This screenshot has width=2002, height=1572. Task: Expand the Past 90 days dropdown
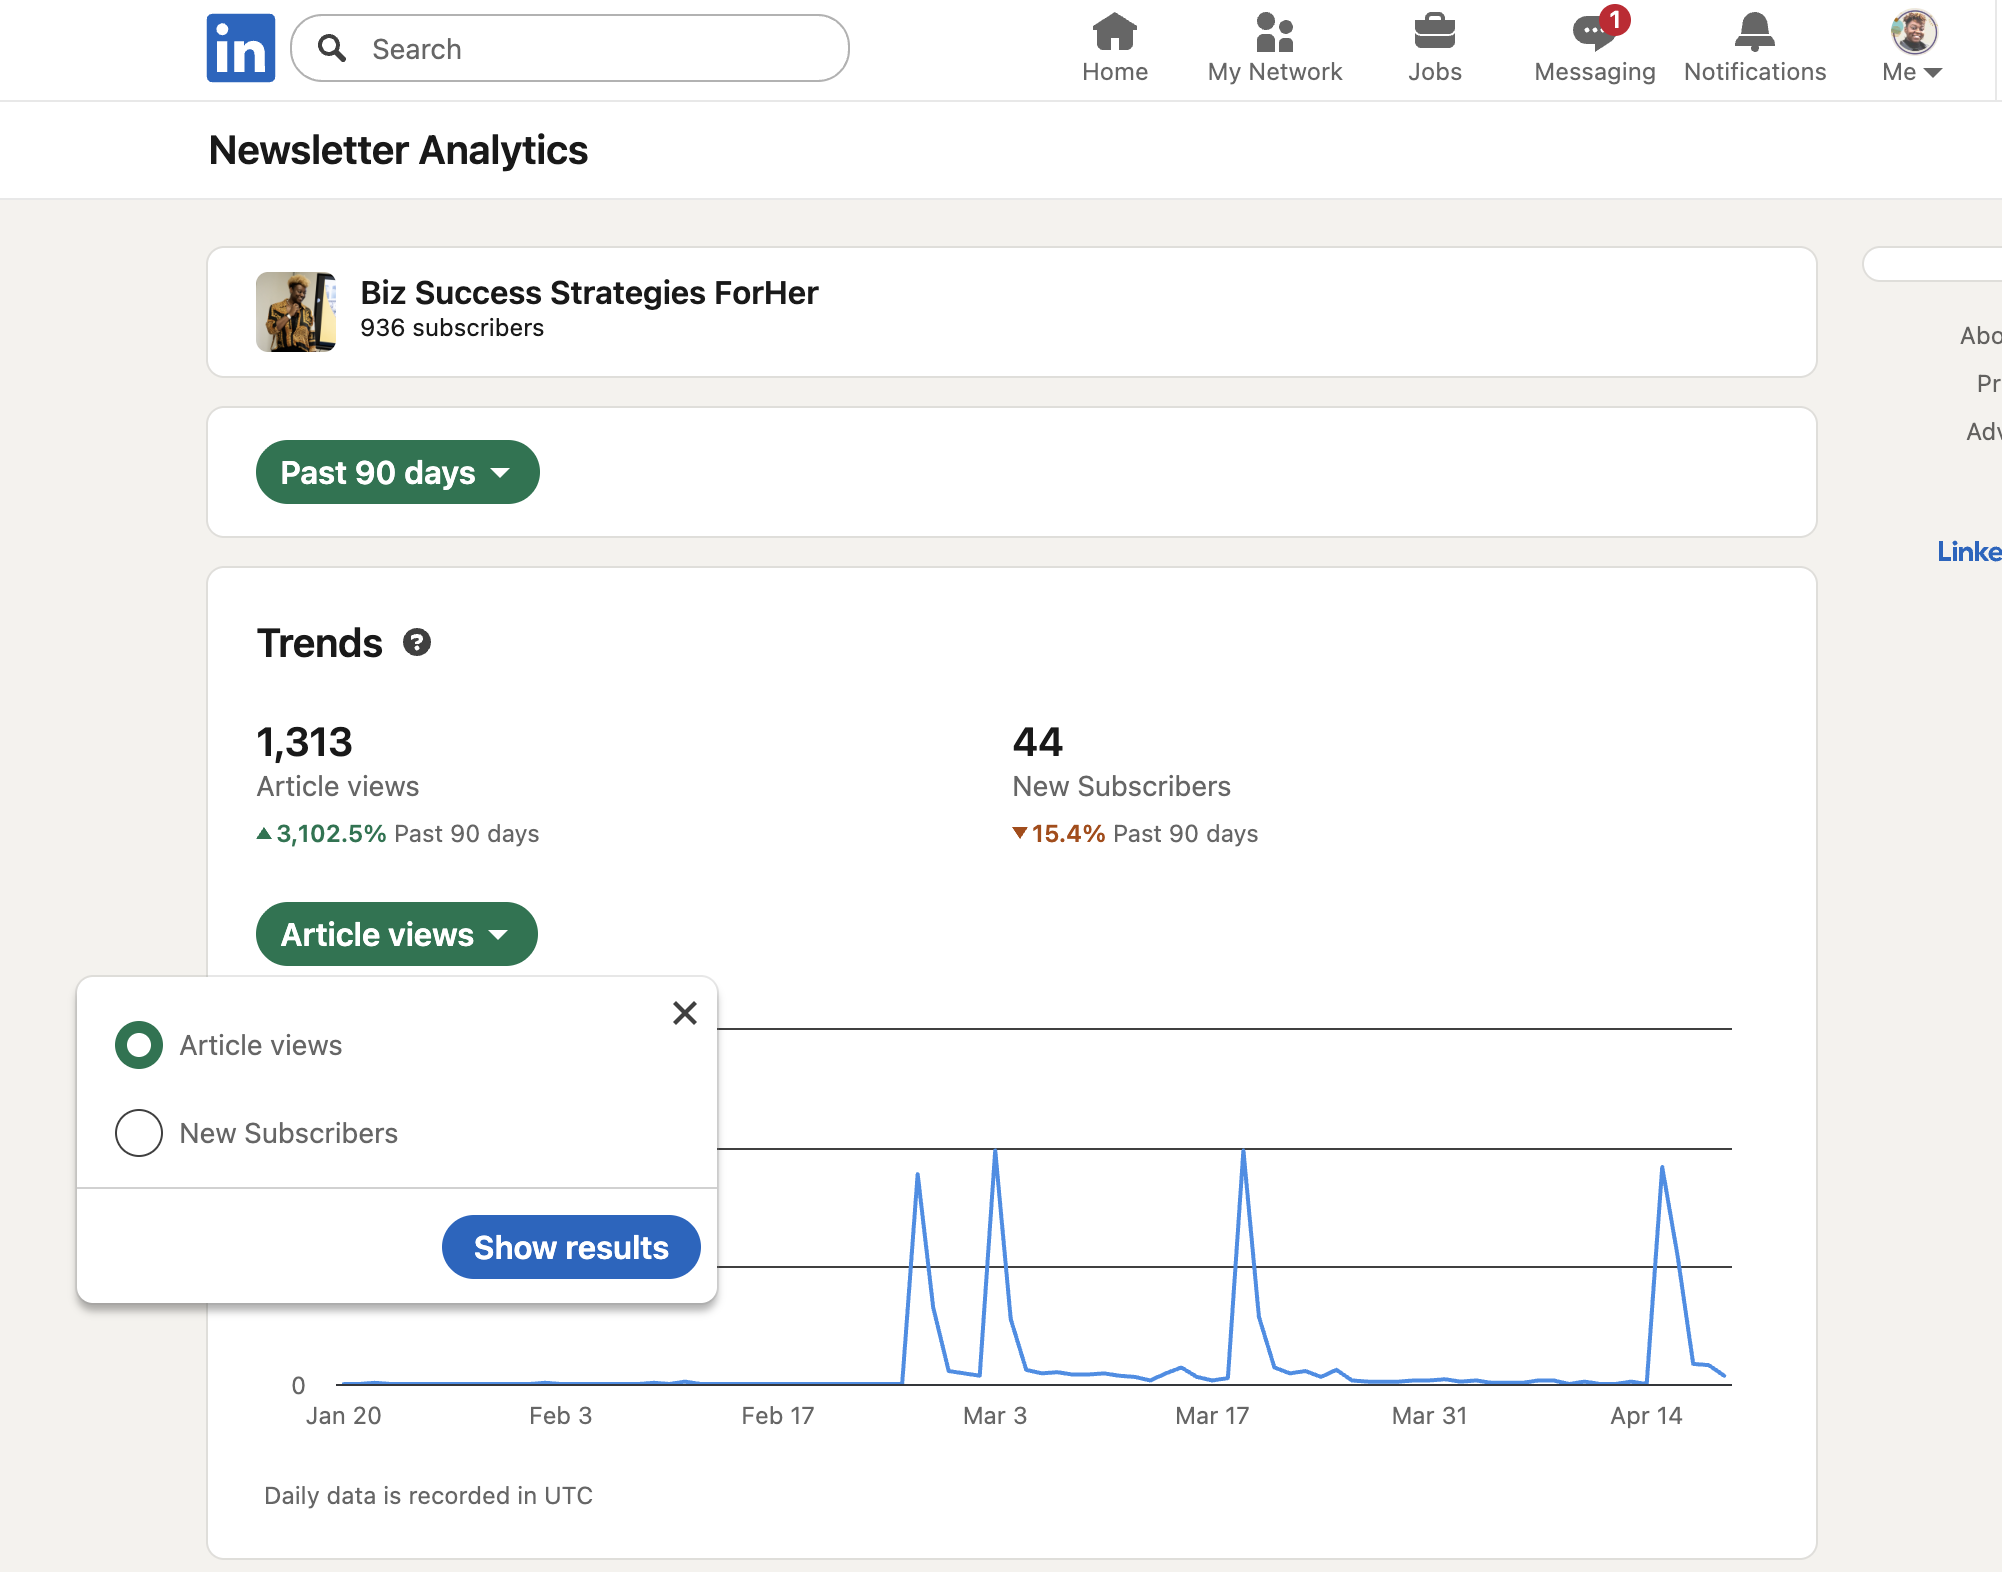[397, 472]
